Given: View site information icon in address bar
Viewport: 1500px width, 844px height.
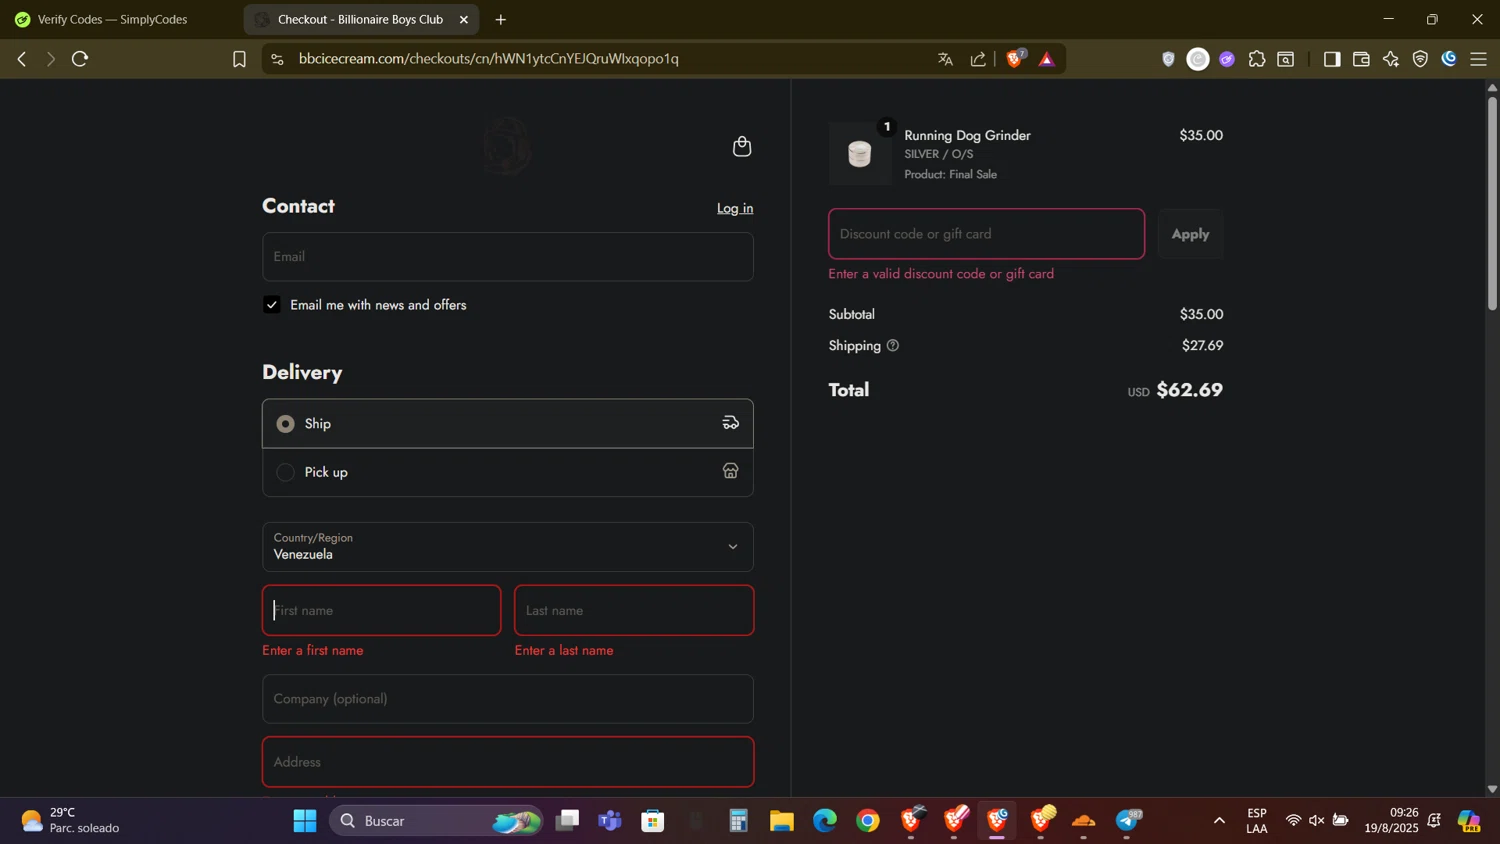Looking at the screenshot, I should [x=278, y=59].
